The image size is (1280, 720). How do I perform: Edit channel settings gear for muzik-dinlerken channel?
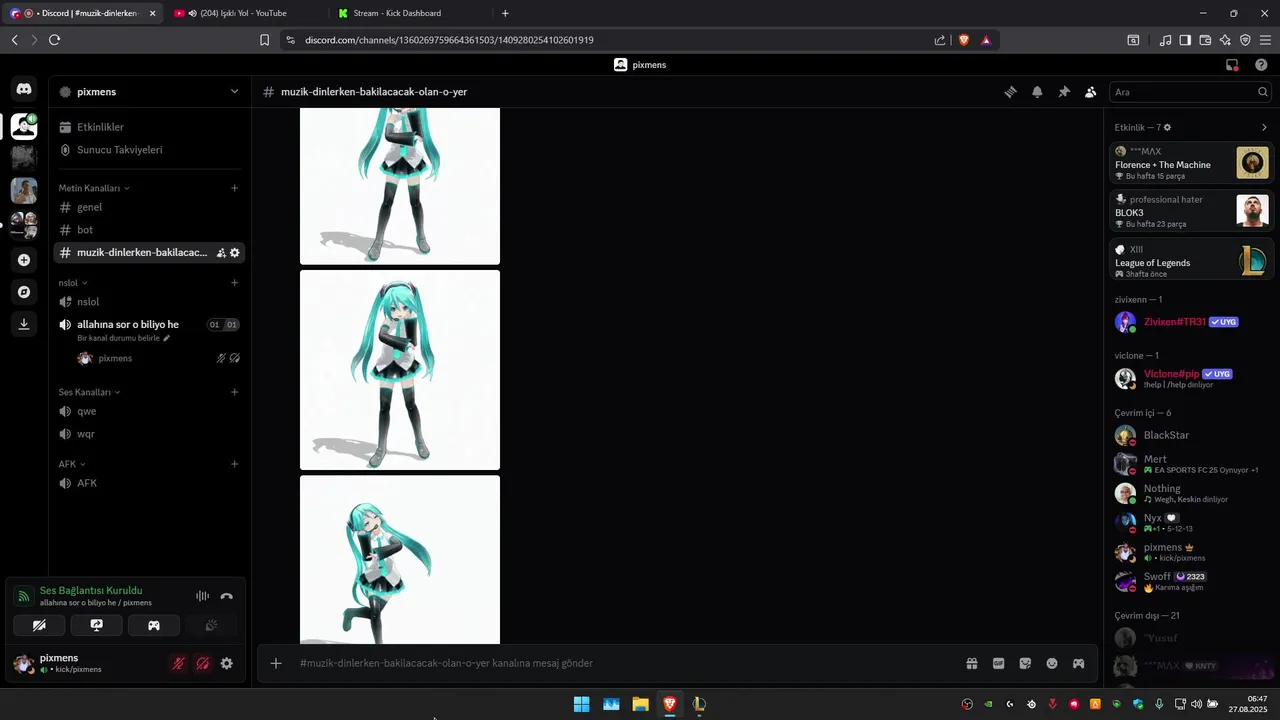tap(235, 253)
